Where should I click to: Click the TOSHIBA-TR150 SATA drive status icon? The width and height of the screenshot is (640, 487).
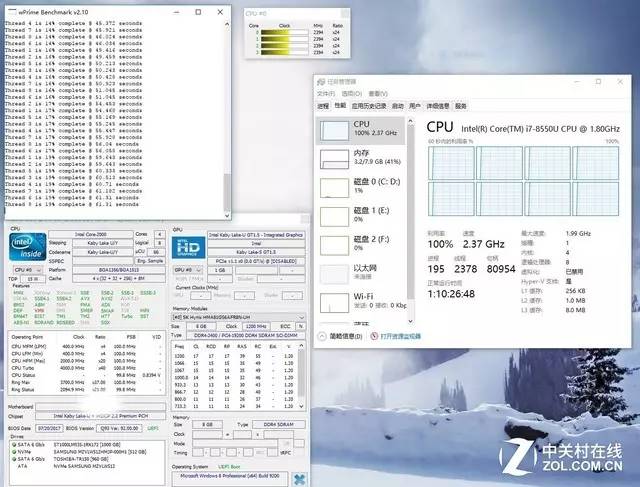point(14,459)
